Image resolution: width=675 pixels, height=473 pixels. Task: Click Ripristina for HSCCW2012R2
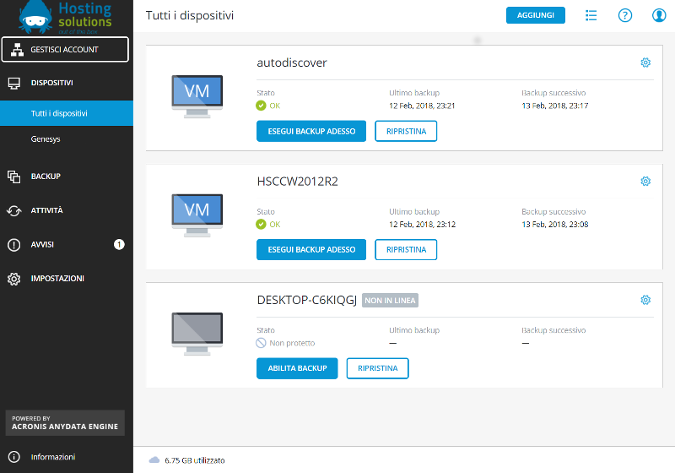click(406, 250)
